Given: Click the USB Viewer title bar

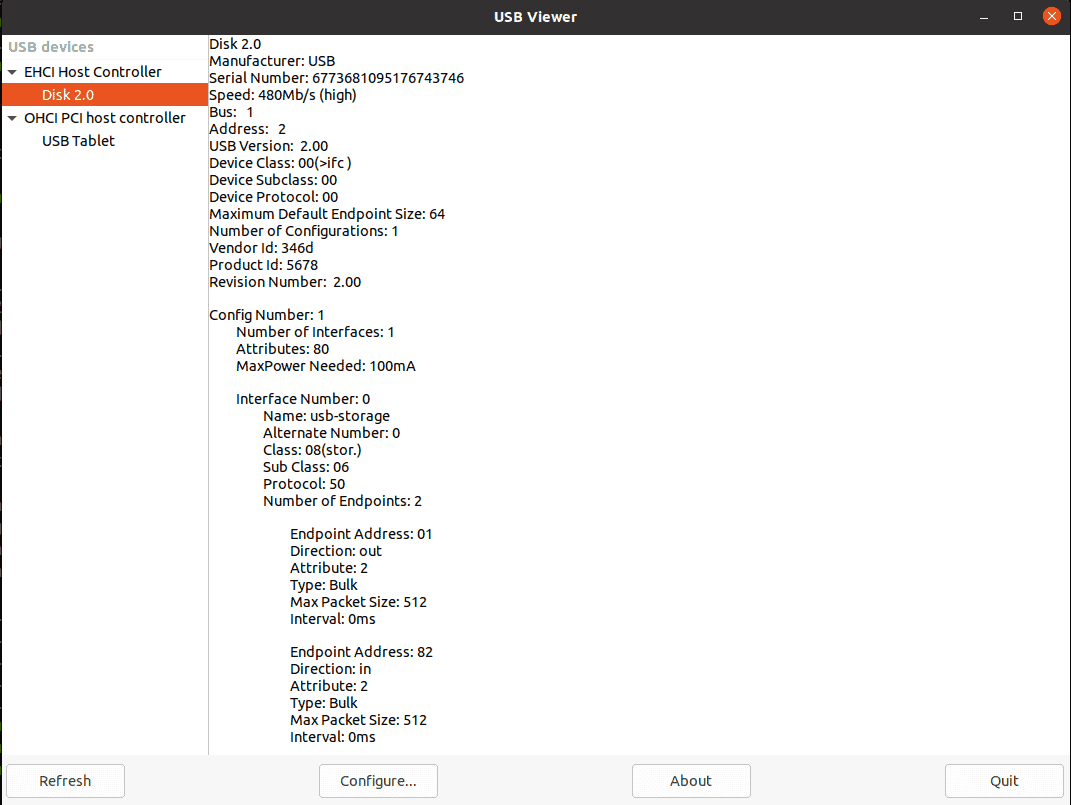Looking at the screenshot, I should point(535,16).
